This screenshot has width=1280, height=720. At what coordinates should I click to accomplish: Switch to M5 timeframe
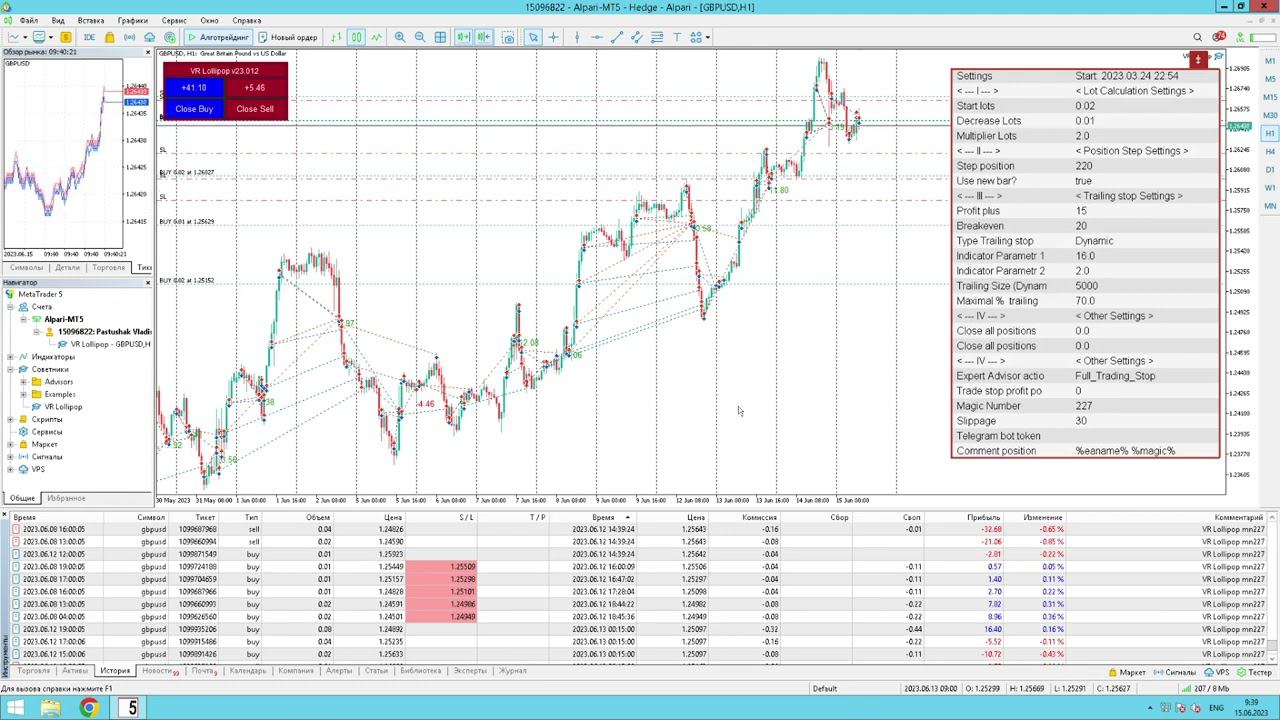[1270, 79]
